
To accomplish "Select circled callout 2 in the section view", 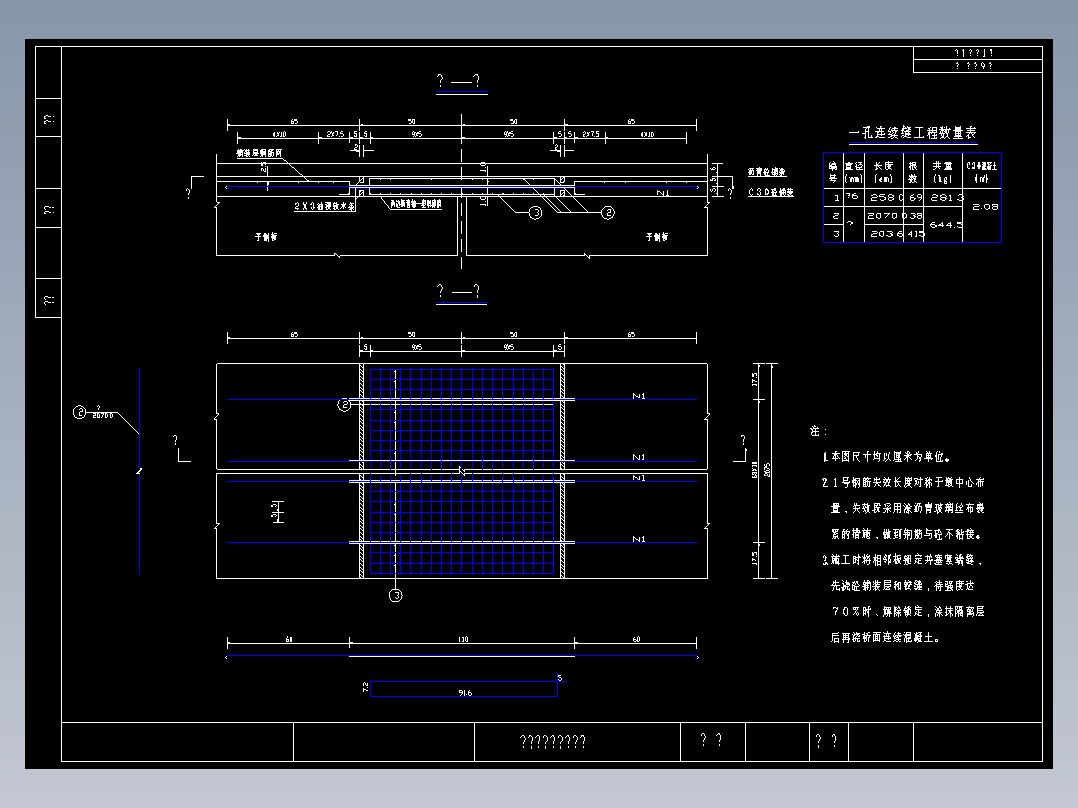I will pyautogui.click(x=608, y=213).
